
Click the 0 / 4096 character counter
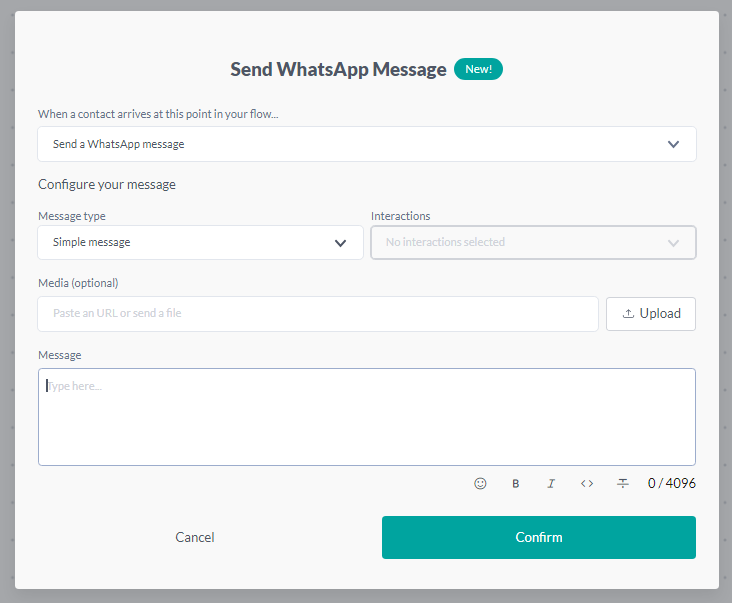coord(671,483)
